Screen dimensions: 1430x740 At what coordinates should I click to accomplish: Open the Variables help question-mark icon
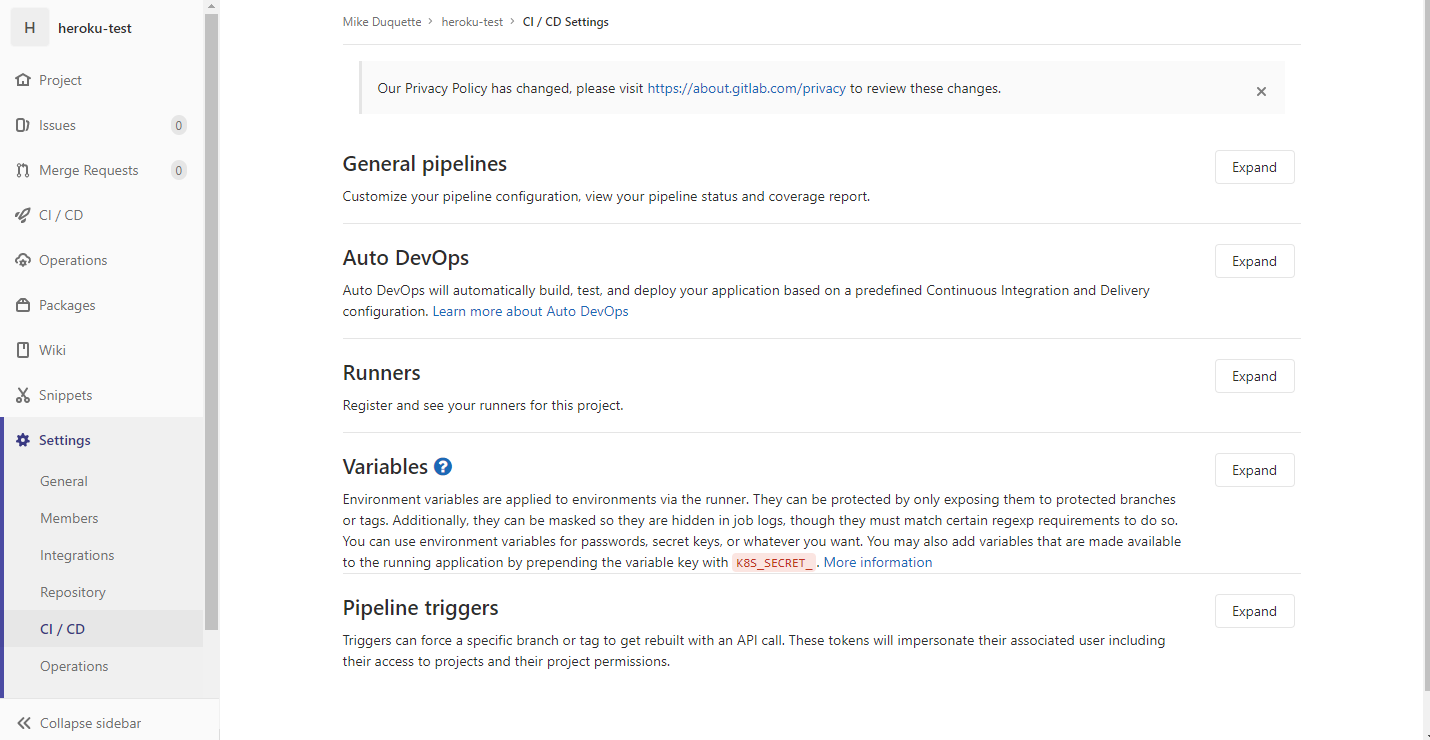(x=443, y=467)
